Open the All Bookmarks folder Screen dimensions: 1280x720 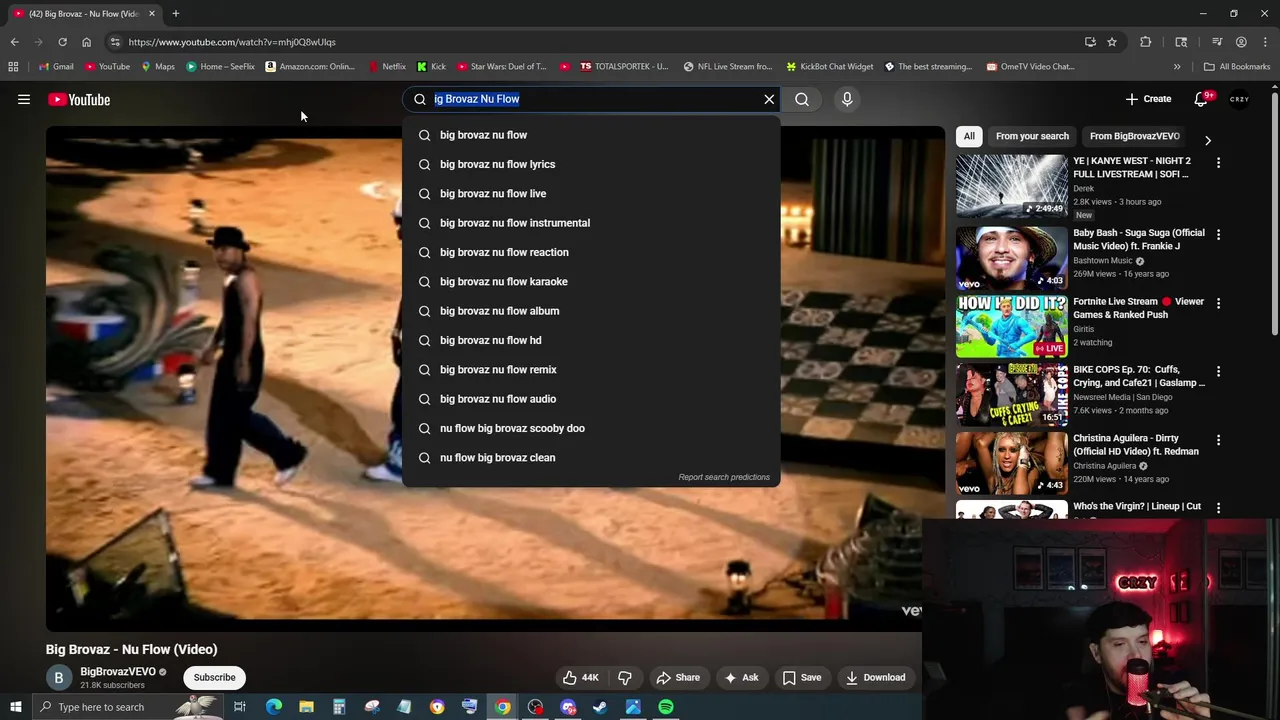click(x=1237, y=67)
